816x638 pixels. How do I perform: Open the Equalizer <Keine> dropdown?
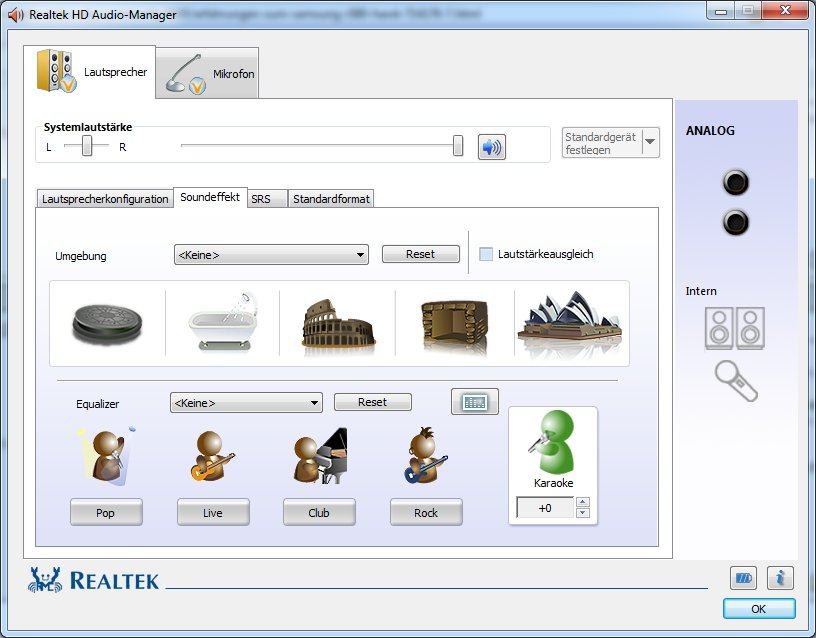point(246,403)
